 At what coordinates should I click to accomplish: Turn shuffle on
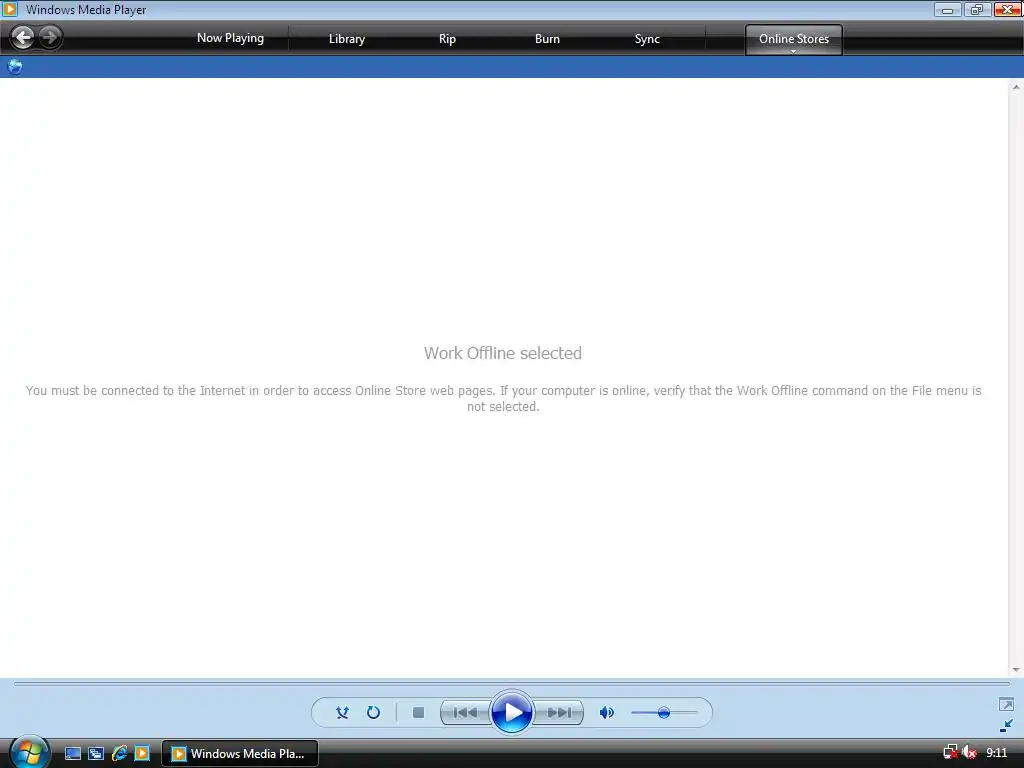pyautogui.click(x=342, y=712)
